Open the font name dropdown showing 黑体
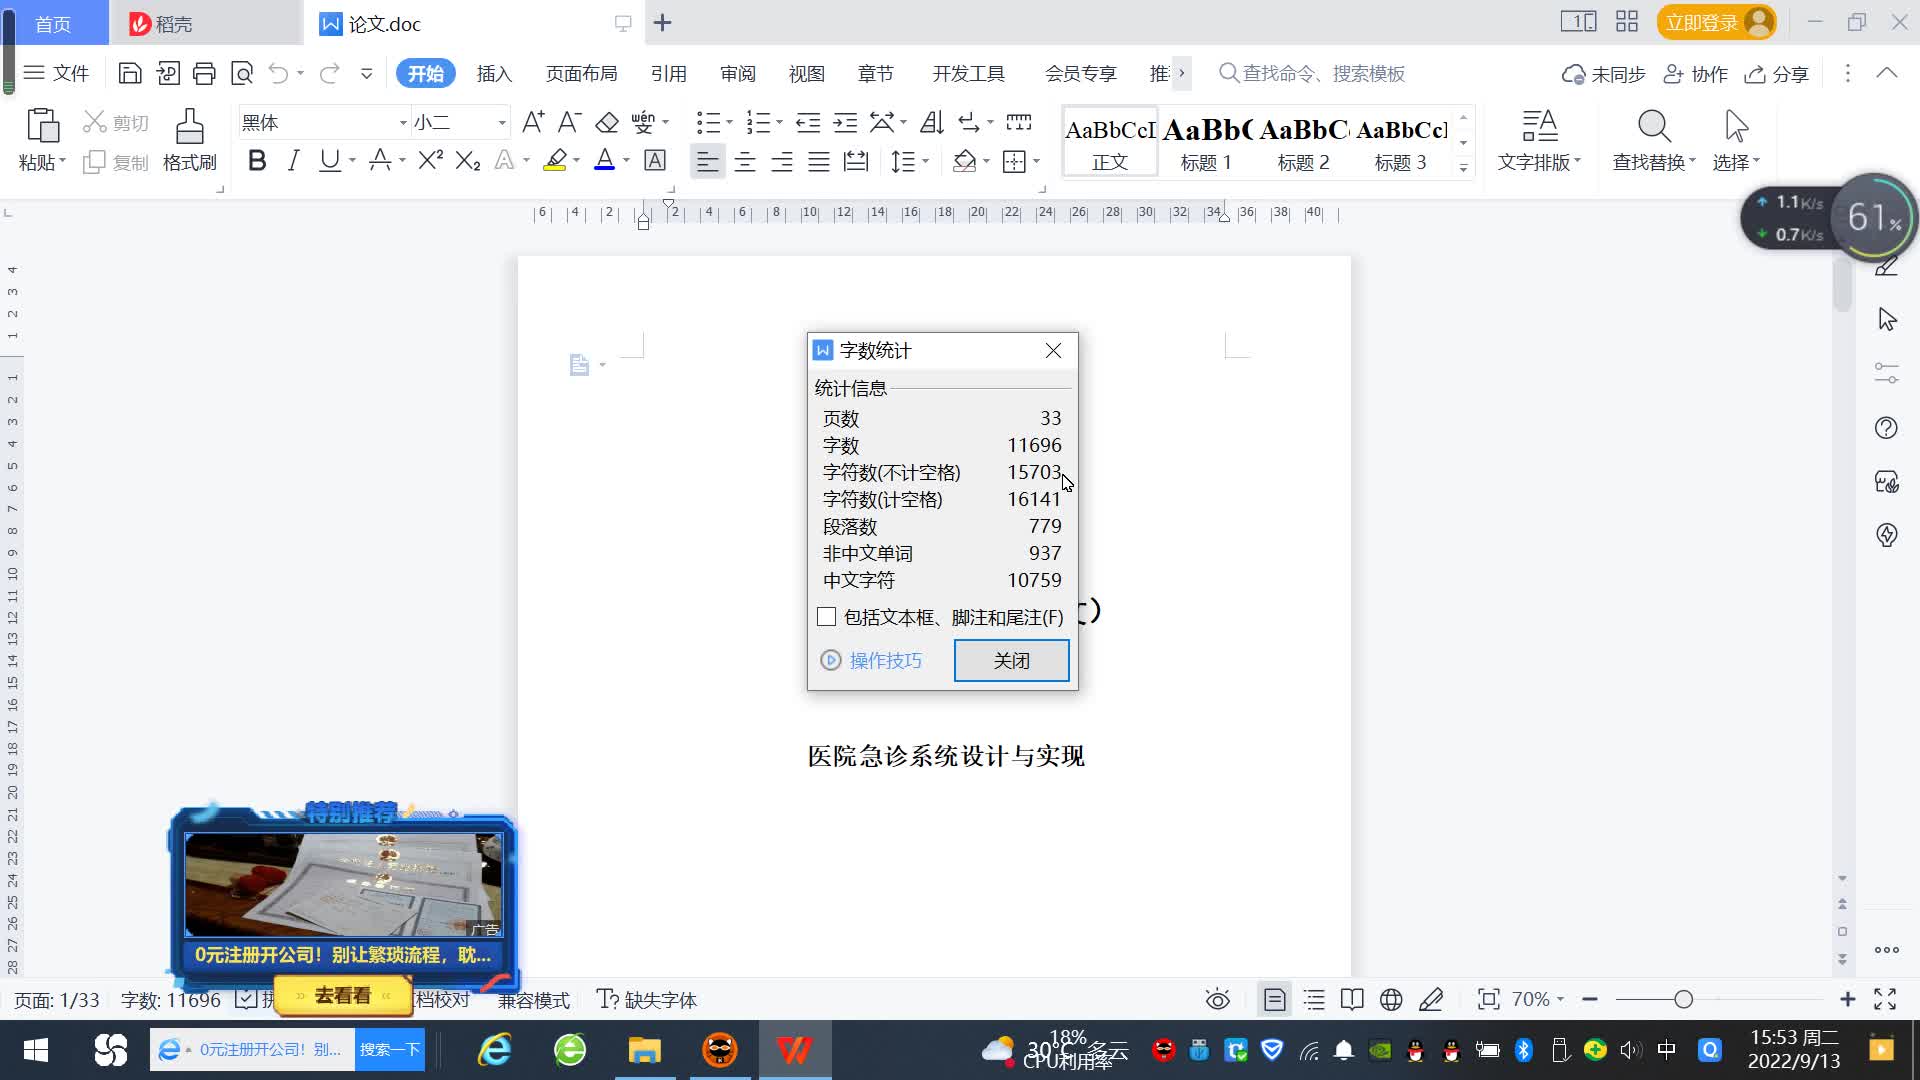 click(x=403, y=123)
